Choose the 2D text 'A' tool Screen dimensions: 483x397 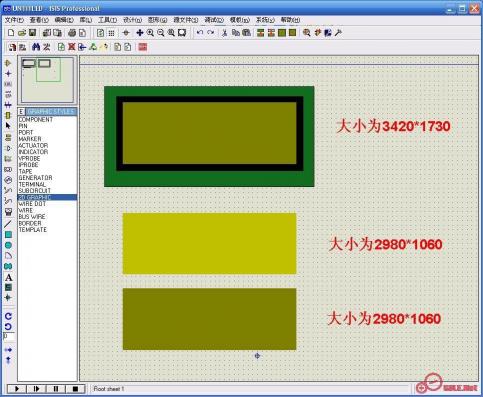8,277
